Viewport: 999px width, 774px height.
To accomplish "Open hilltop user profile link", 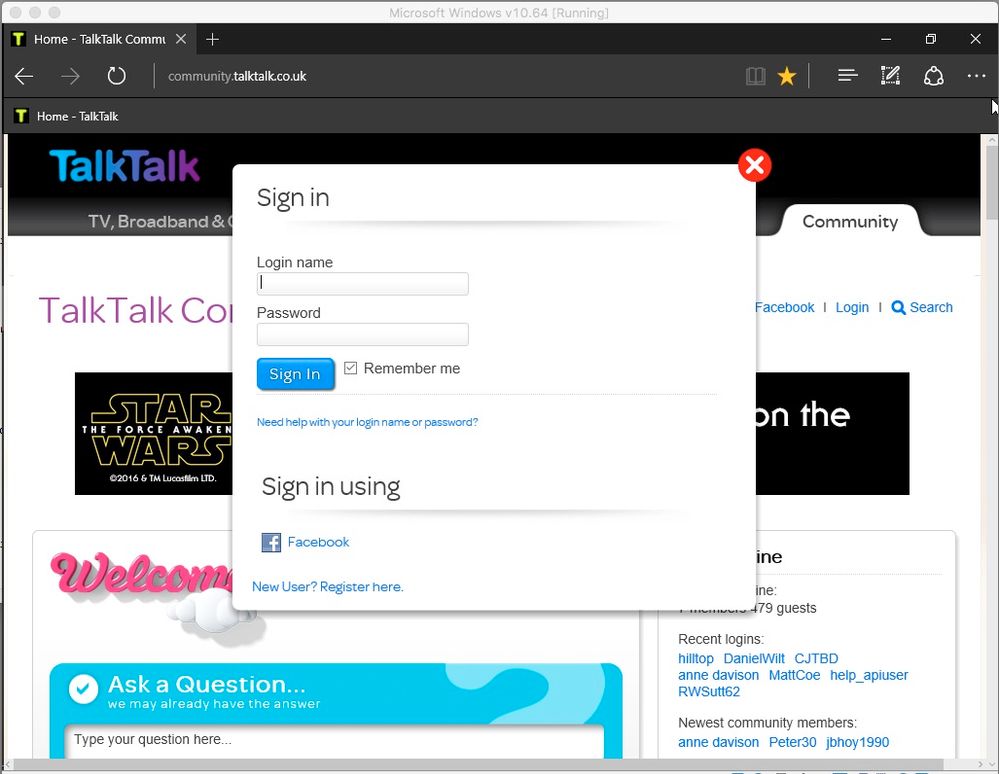I will click(696, 659).
